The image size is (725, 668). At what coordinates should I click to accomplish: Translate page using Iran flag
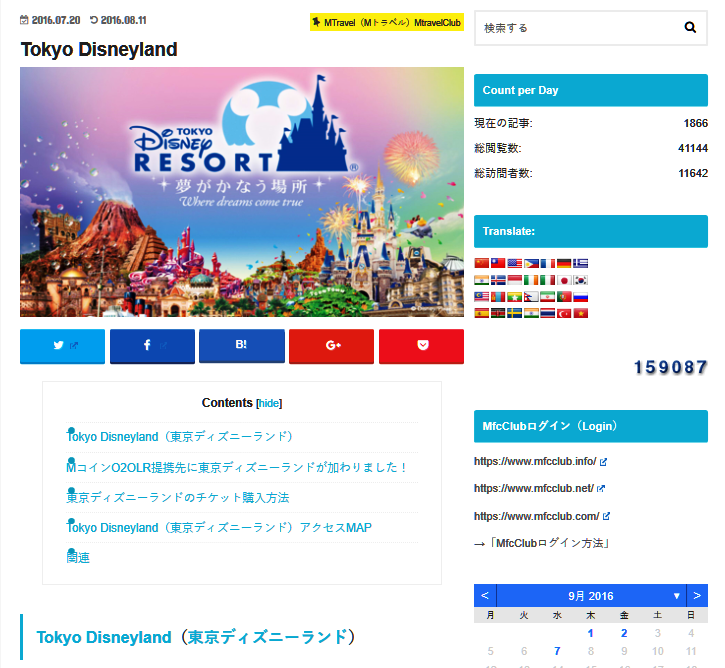click(x=547, y=297)
